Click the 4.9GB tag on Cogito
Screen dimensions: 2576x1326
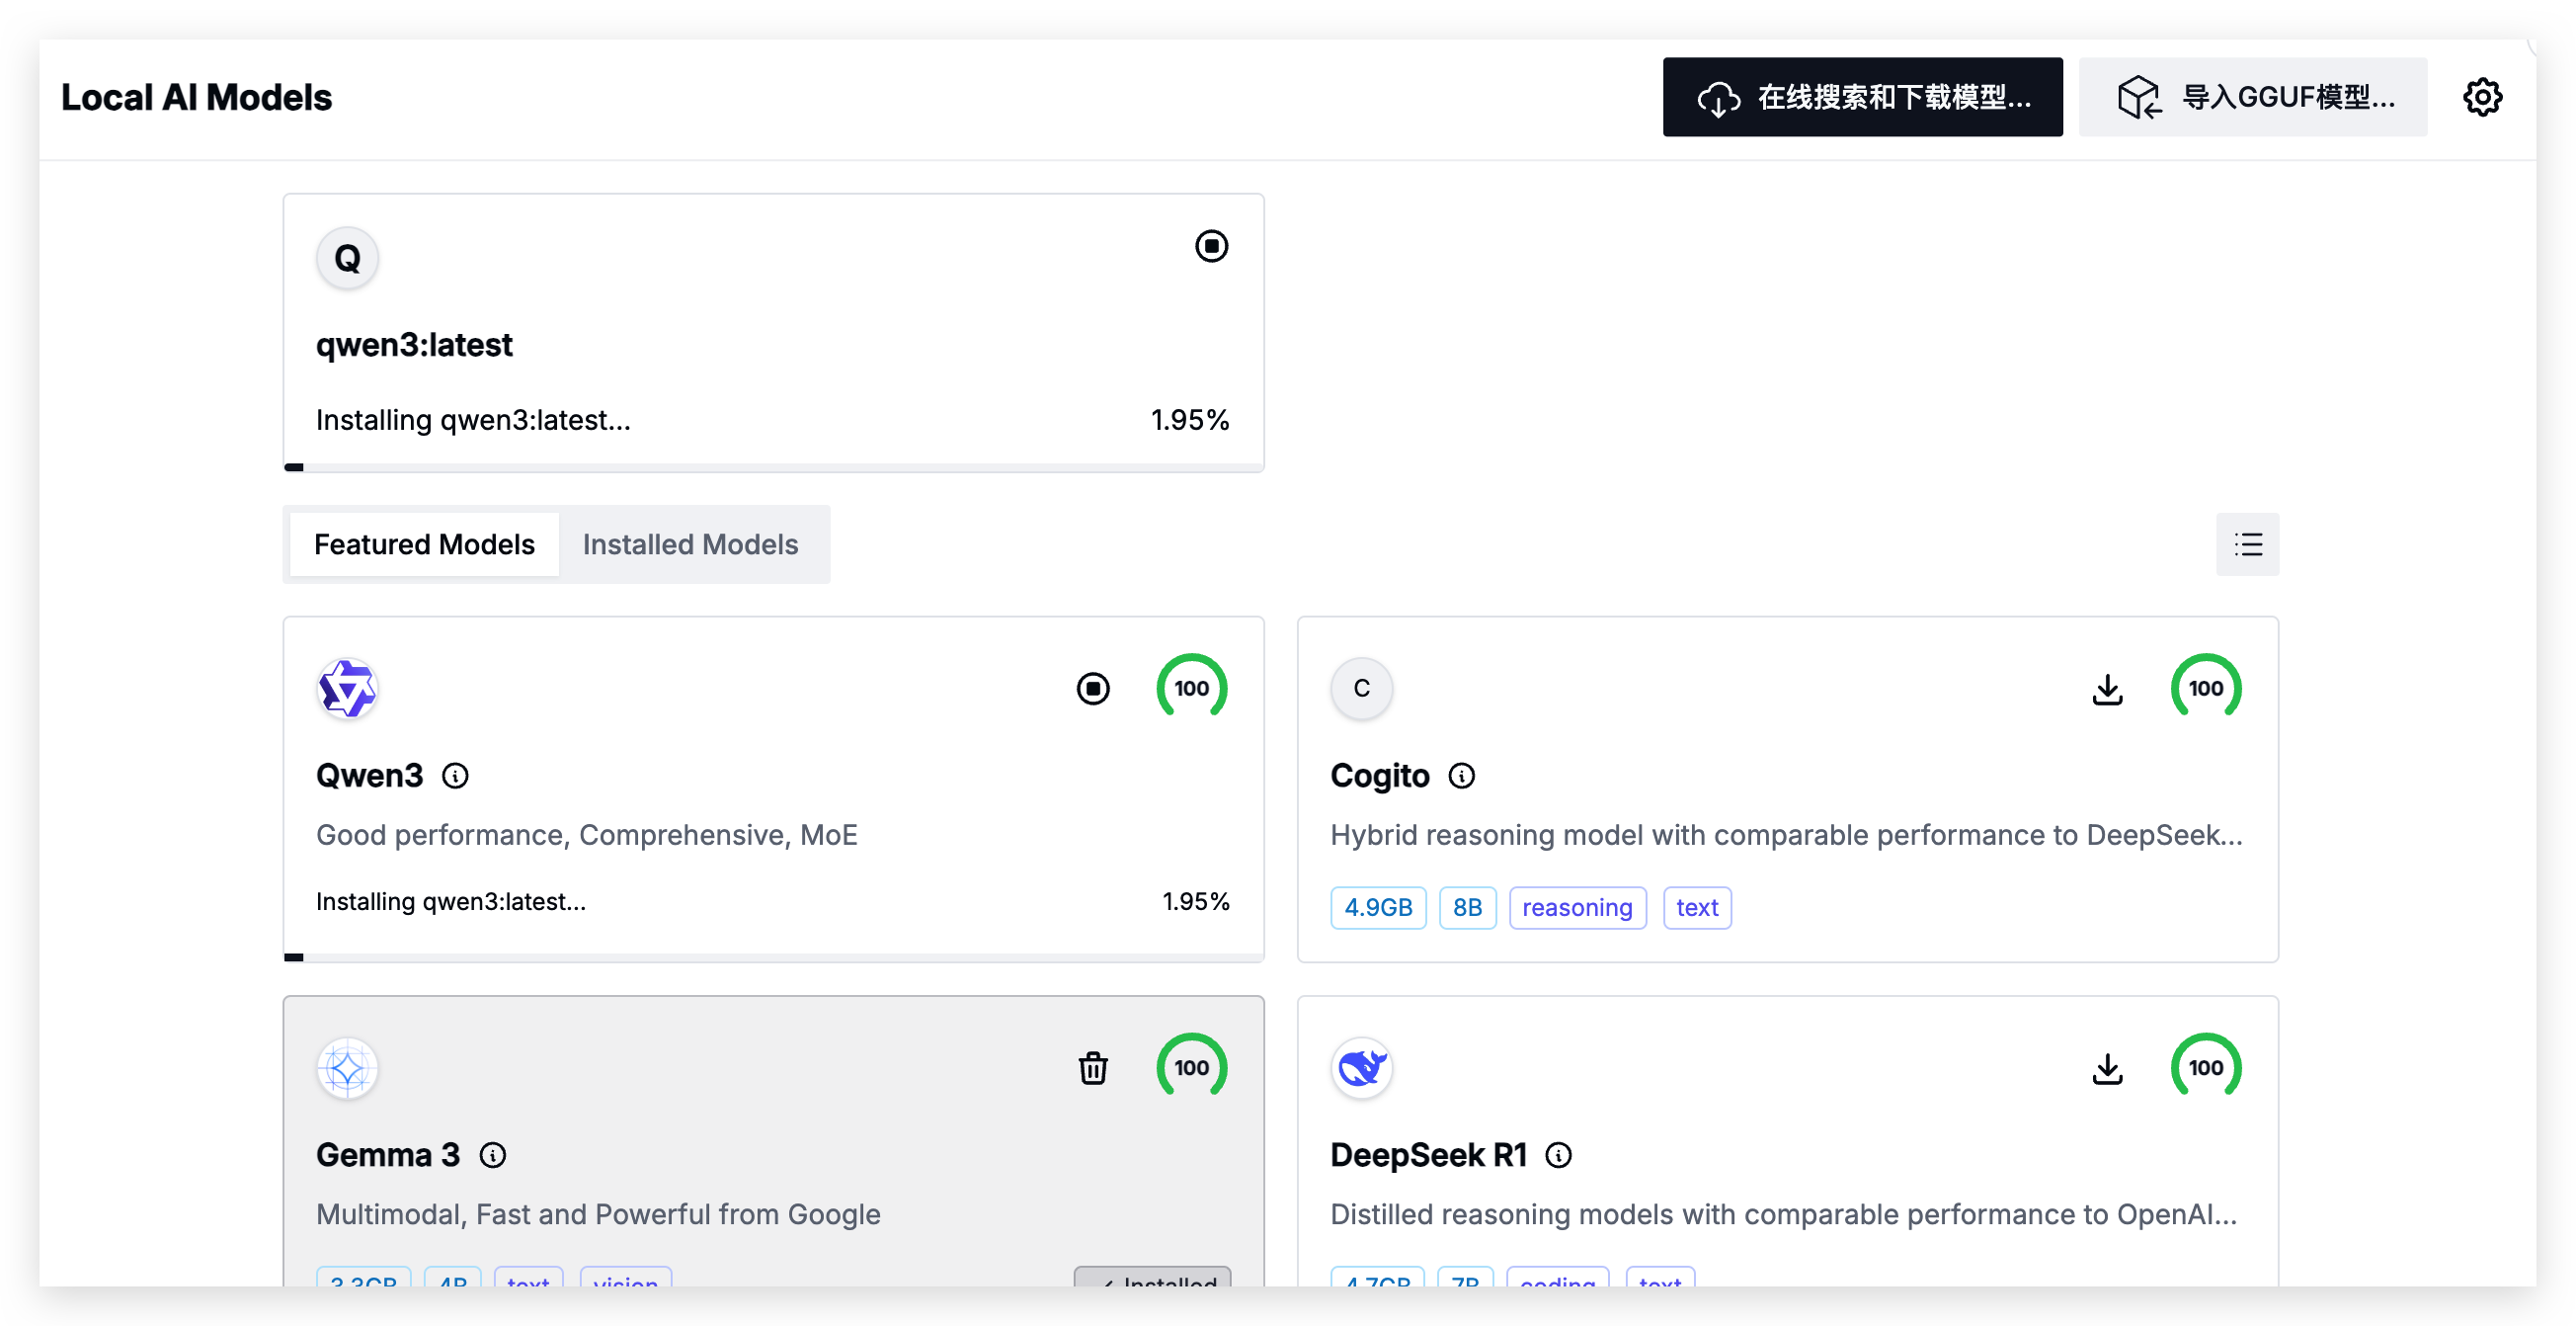pos(1378,907)
